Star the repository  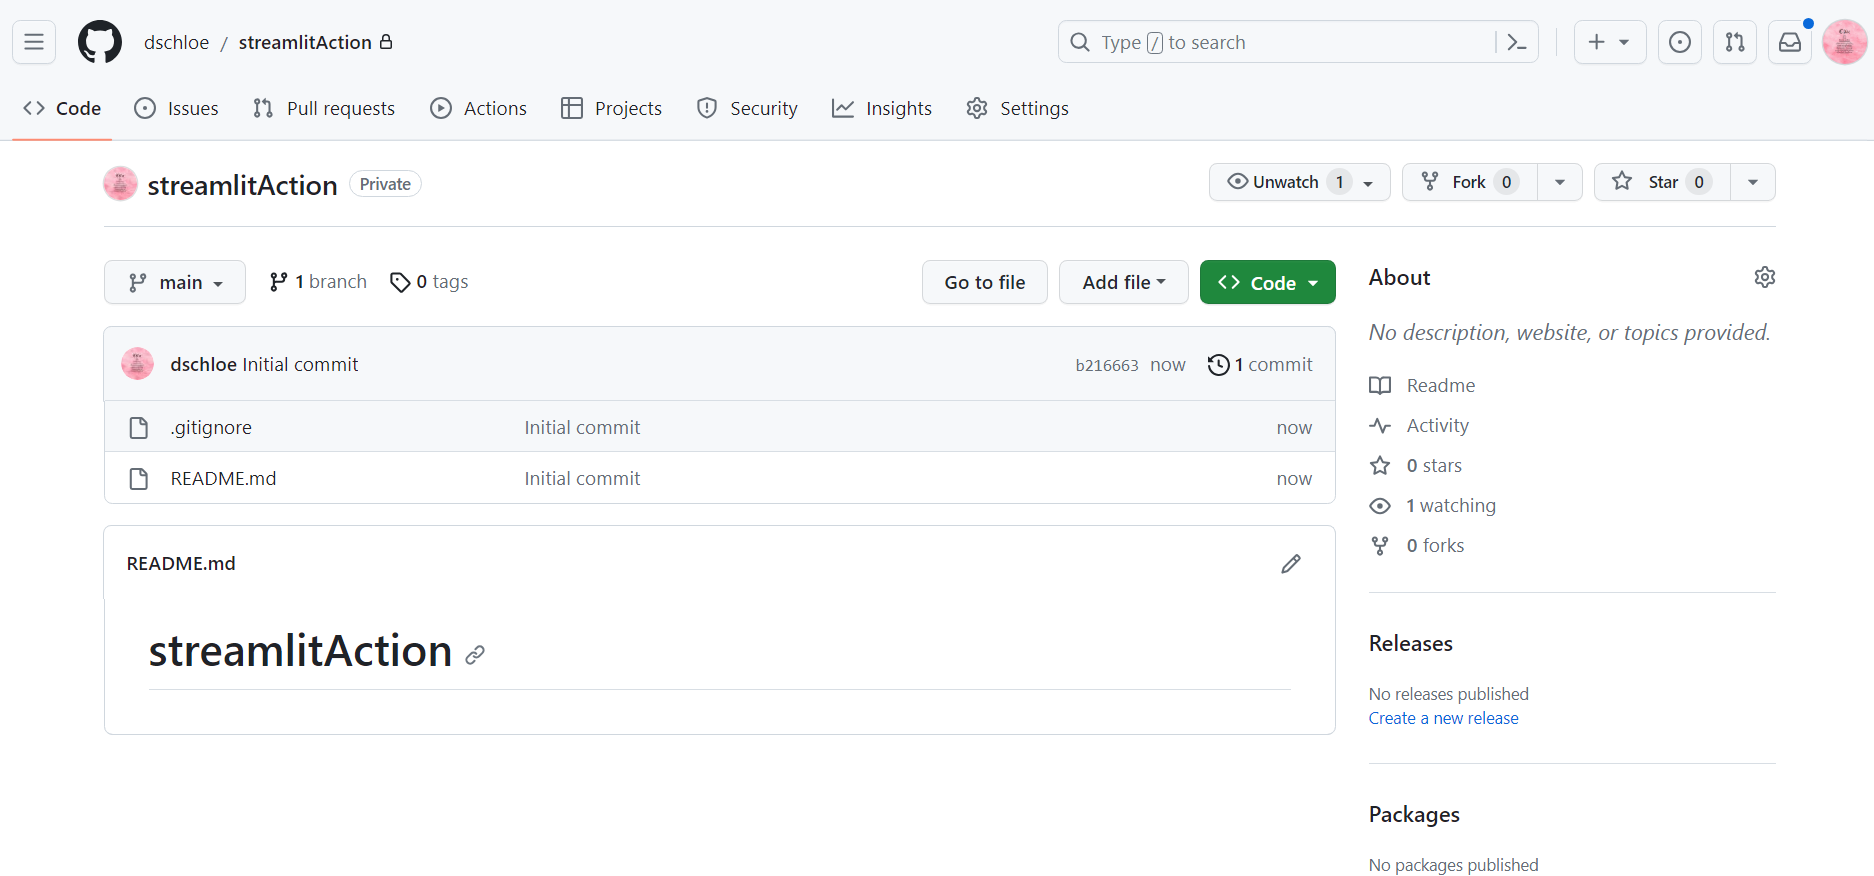(x=1662, y=182)
